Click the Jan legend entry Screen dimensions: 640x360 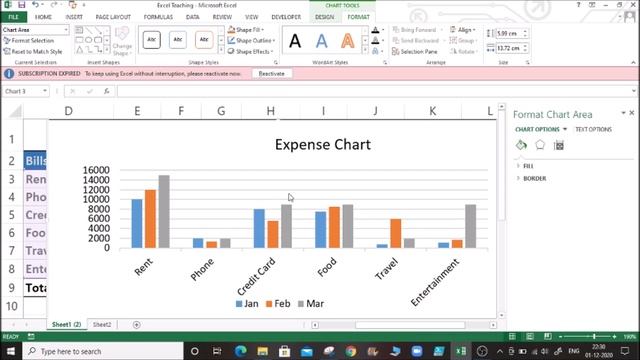247,304
